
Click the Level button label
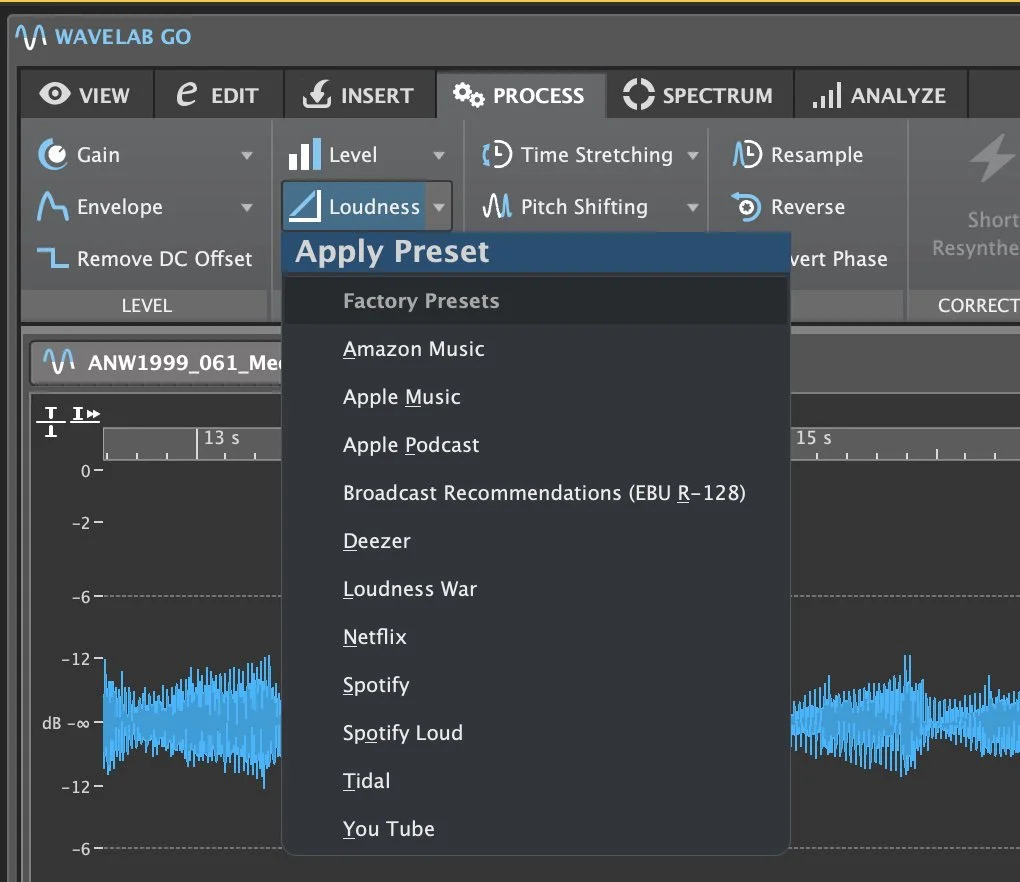tap(353, 155)
